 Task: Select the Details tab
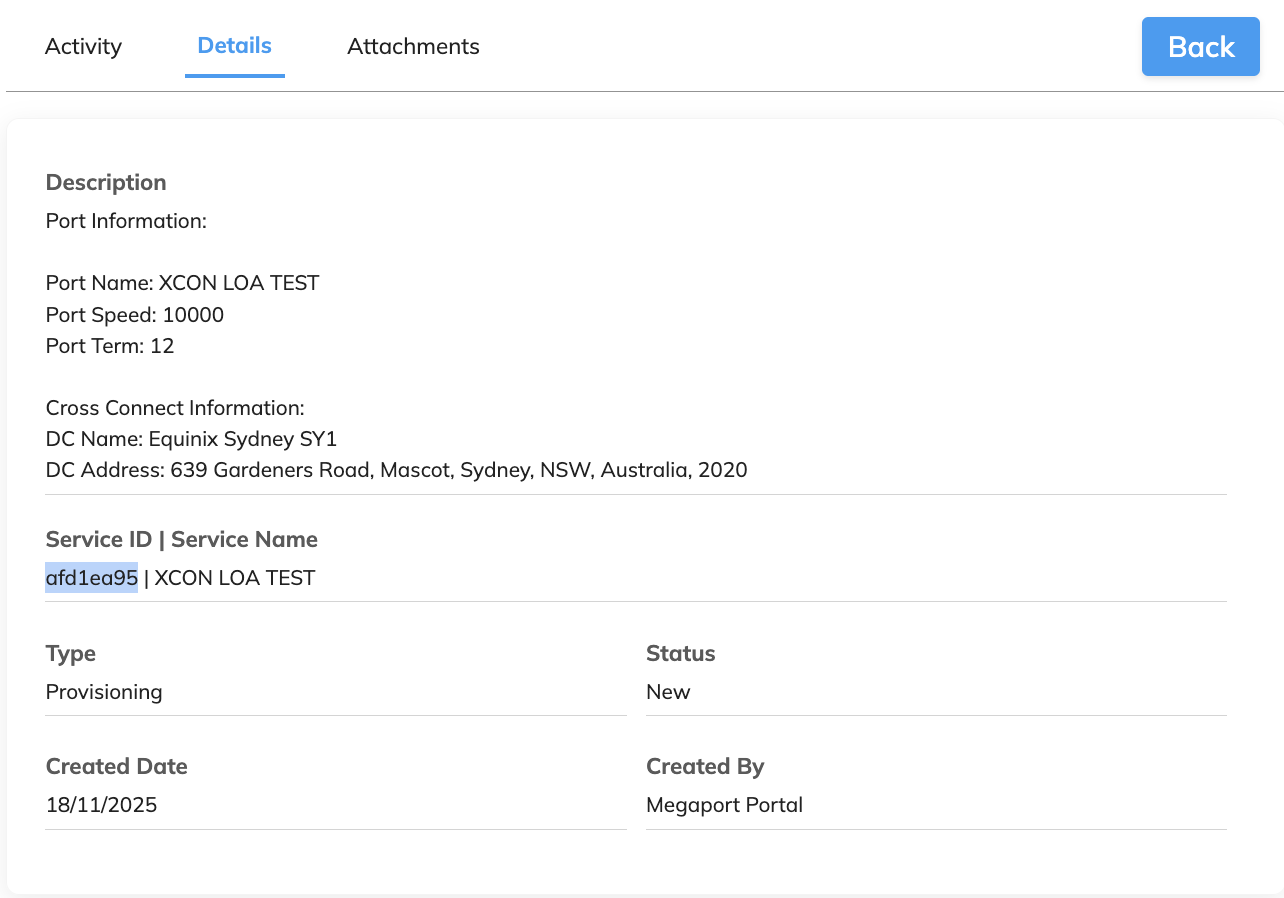coord(234,46)
